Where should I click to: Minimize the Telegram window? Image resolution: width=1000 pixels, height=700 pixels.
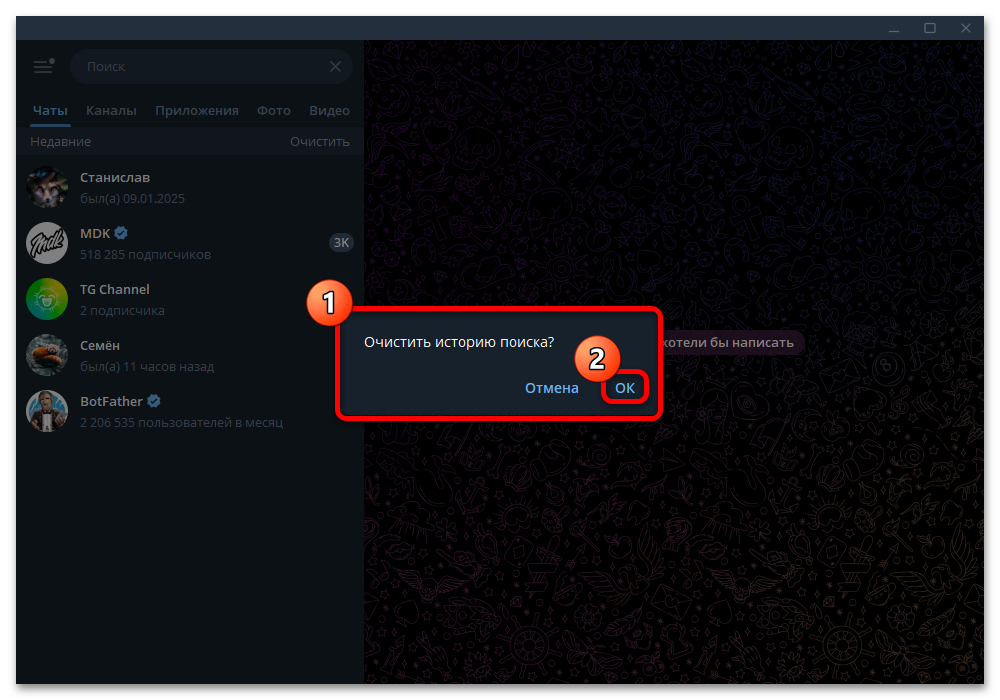[x=894, y=29]
